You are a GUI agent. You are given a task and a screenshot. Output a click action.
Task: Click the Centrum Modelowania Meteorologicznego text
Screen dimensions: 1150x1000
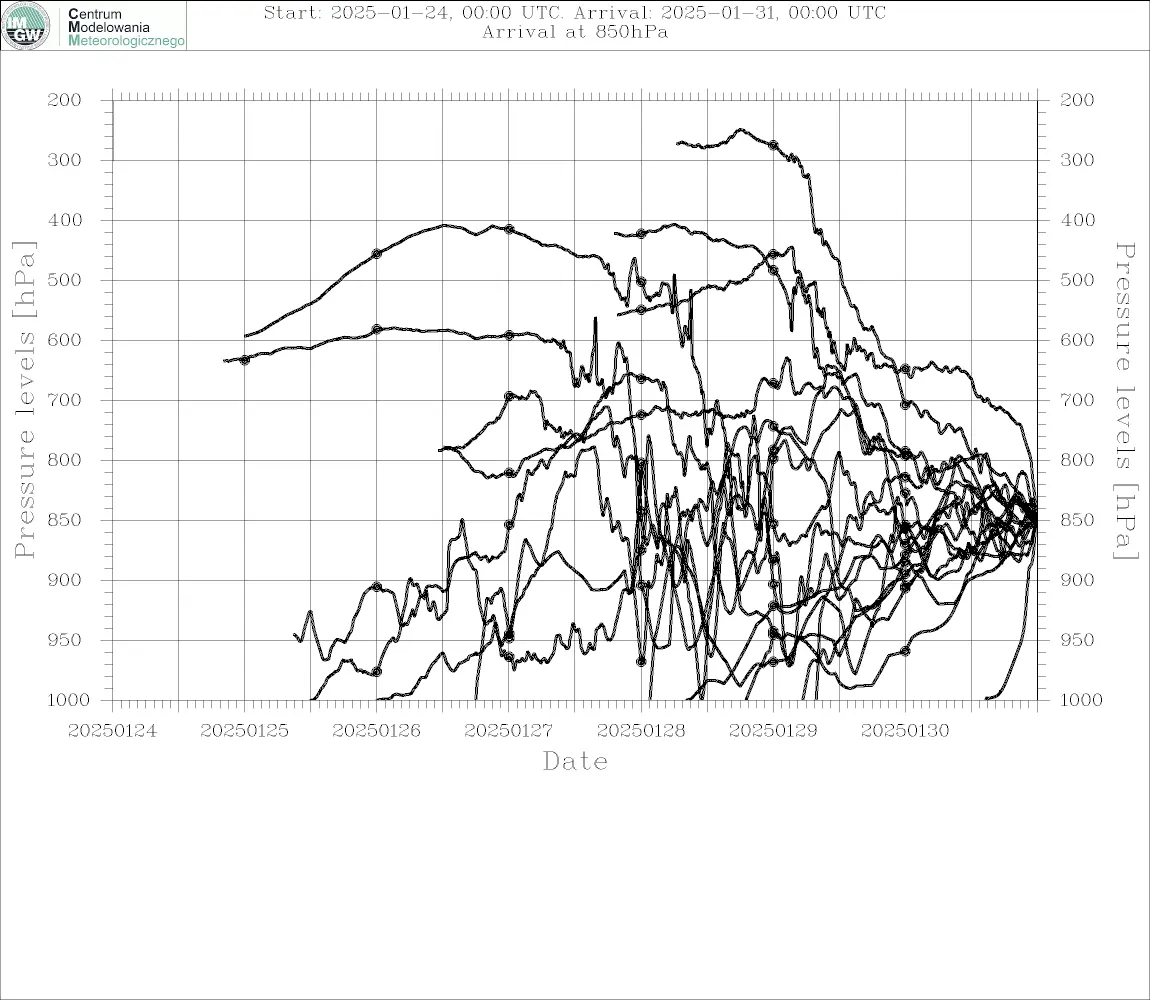tap(125, 27)
